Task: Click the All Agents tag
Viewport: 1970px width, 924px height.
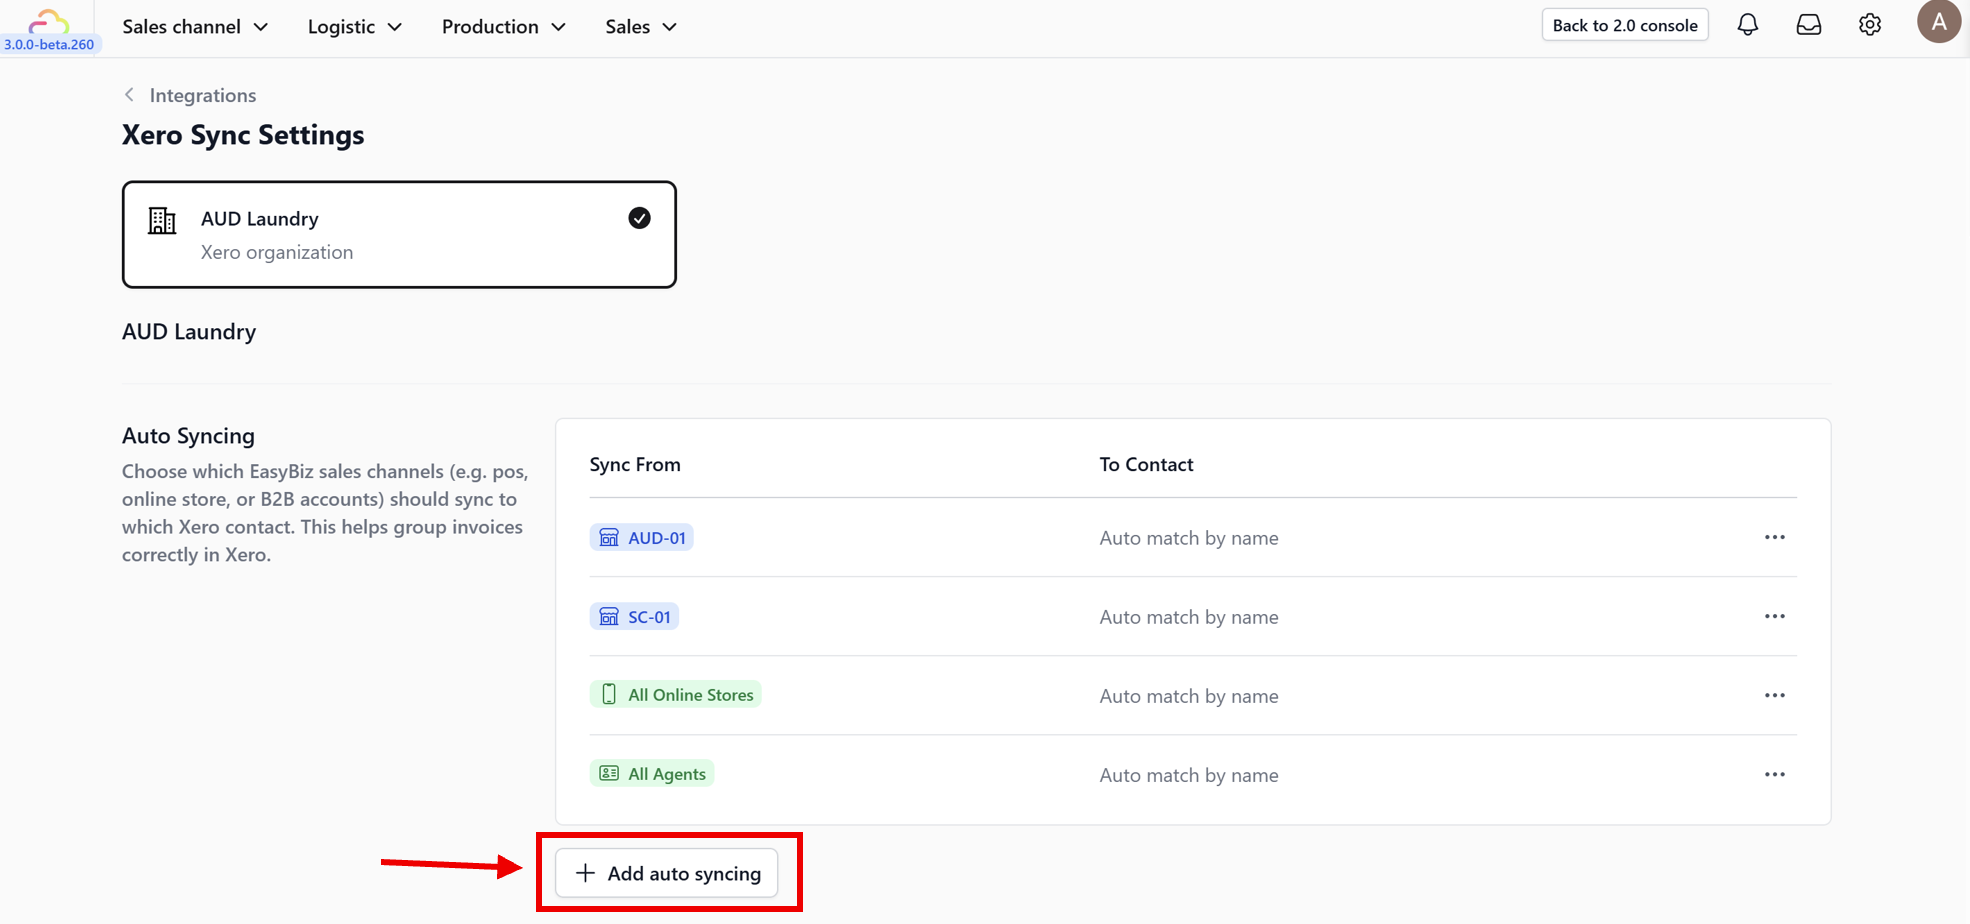Action: tap(652, 773)
